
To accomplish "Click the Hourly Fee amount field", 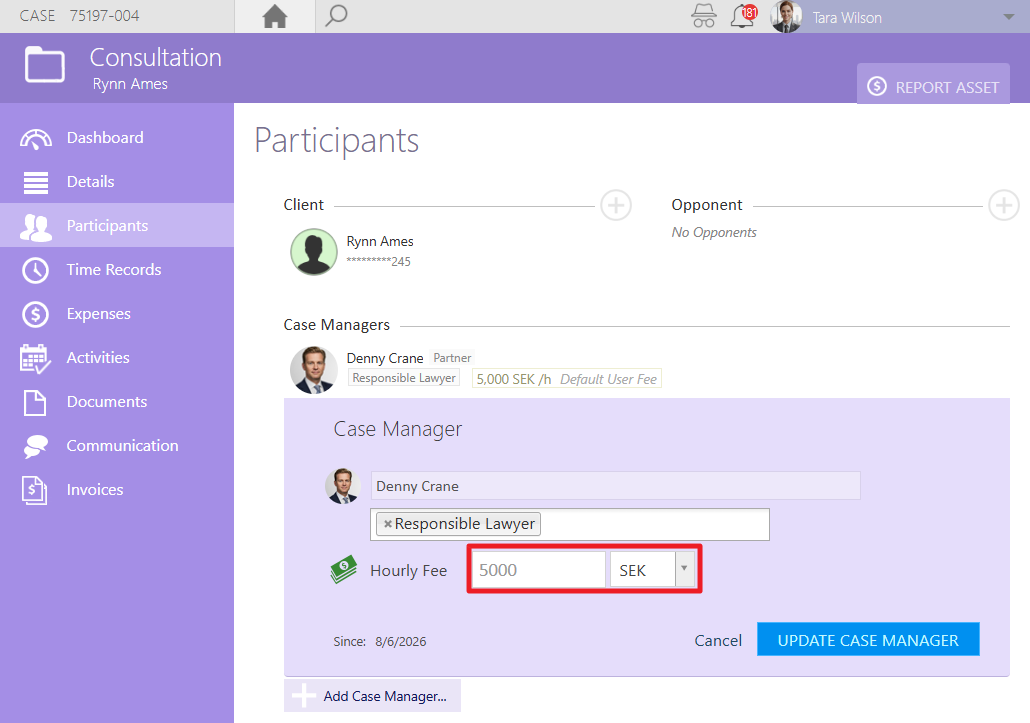I will coord(539,569).
